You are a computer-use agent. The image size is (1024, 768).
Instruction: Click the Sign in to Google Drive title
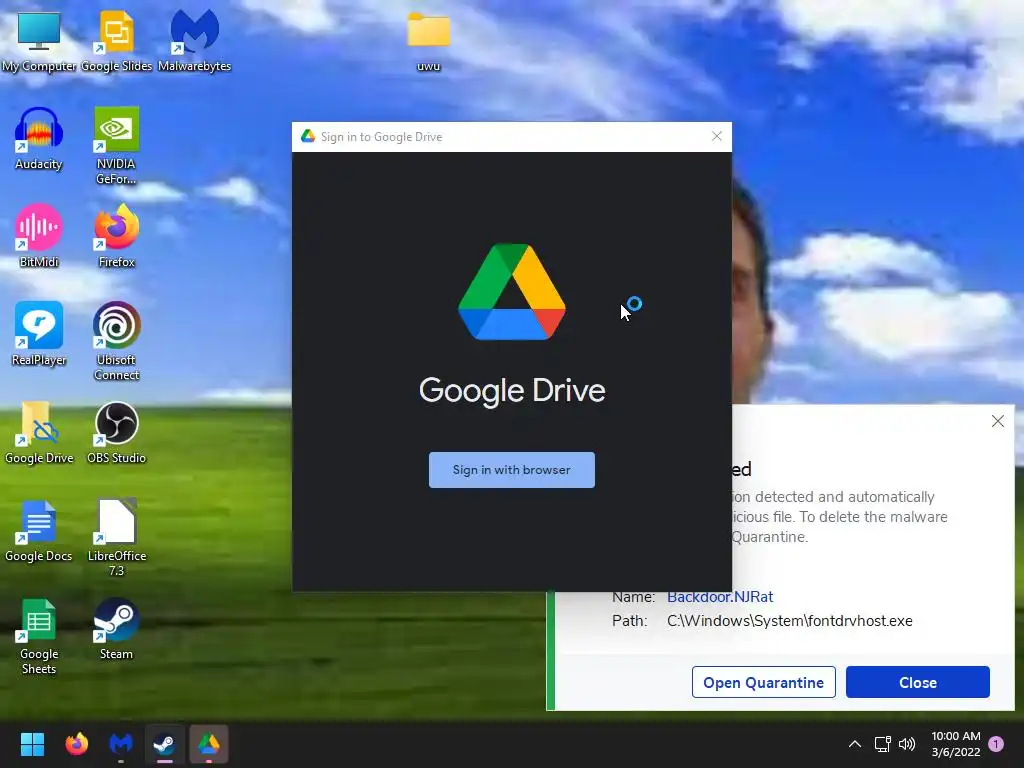pyautogui.click(x=381, y=137)
